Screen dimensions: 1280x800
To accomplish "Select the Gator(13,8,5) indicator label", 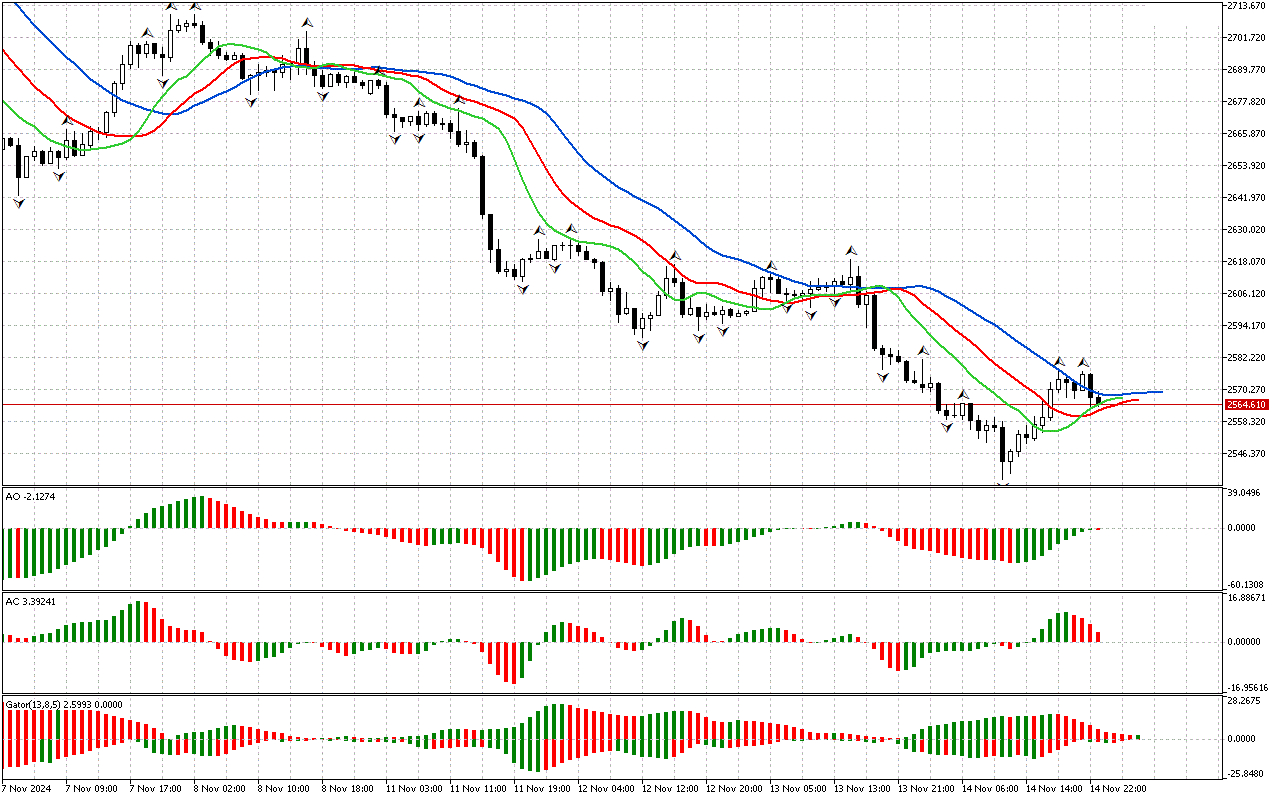I will click(x=64, y=704).
